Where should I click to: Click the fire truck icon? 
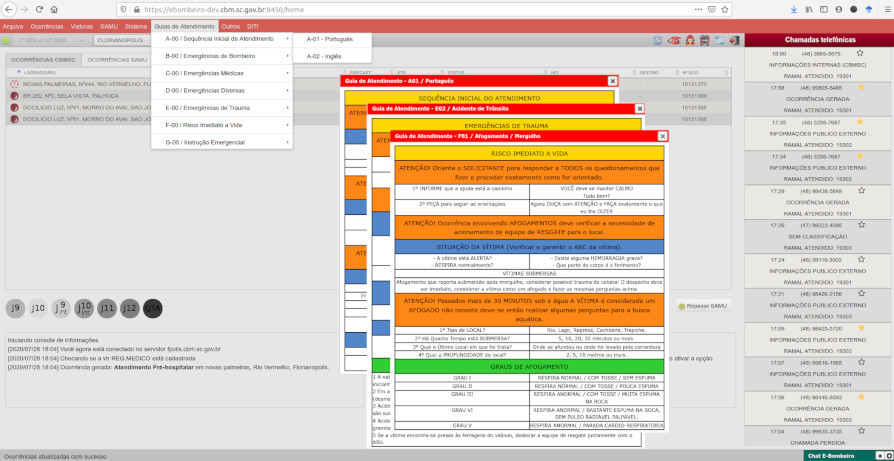(704, 40)
